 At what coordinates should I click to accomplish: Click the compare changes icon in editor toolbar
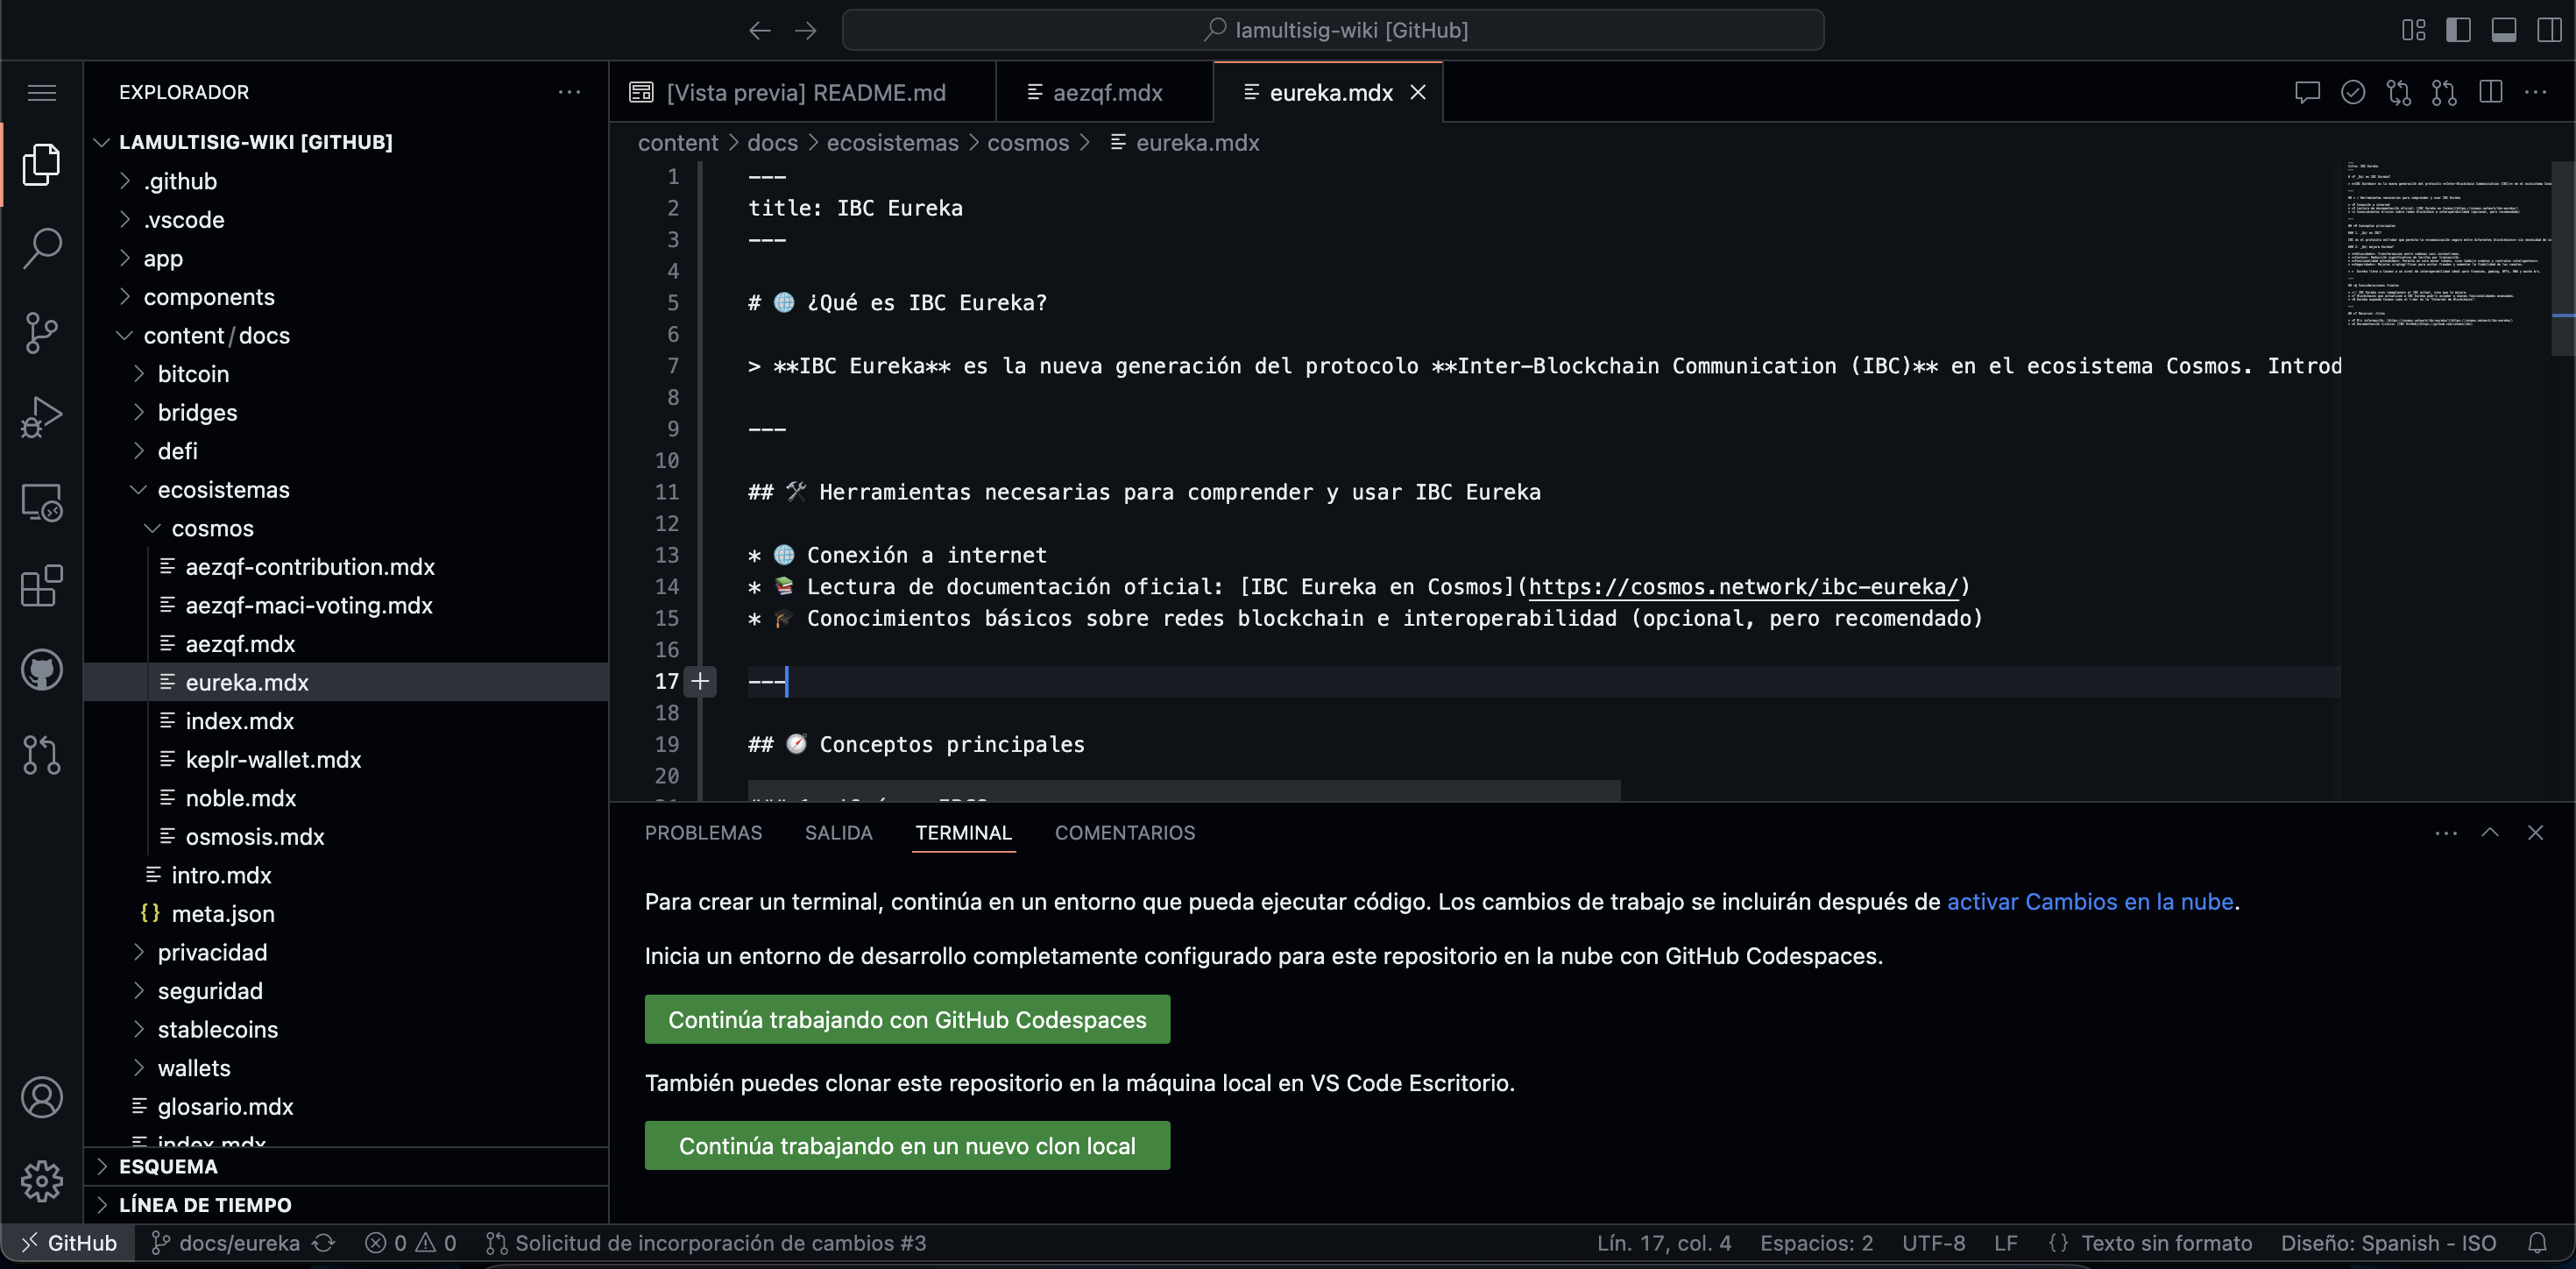pyautogui.click(x=2399, y=92)
